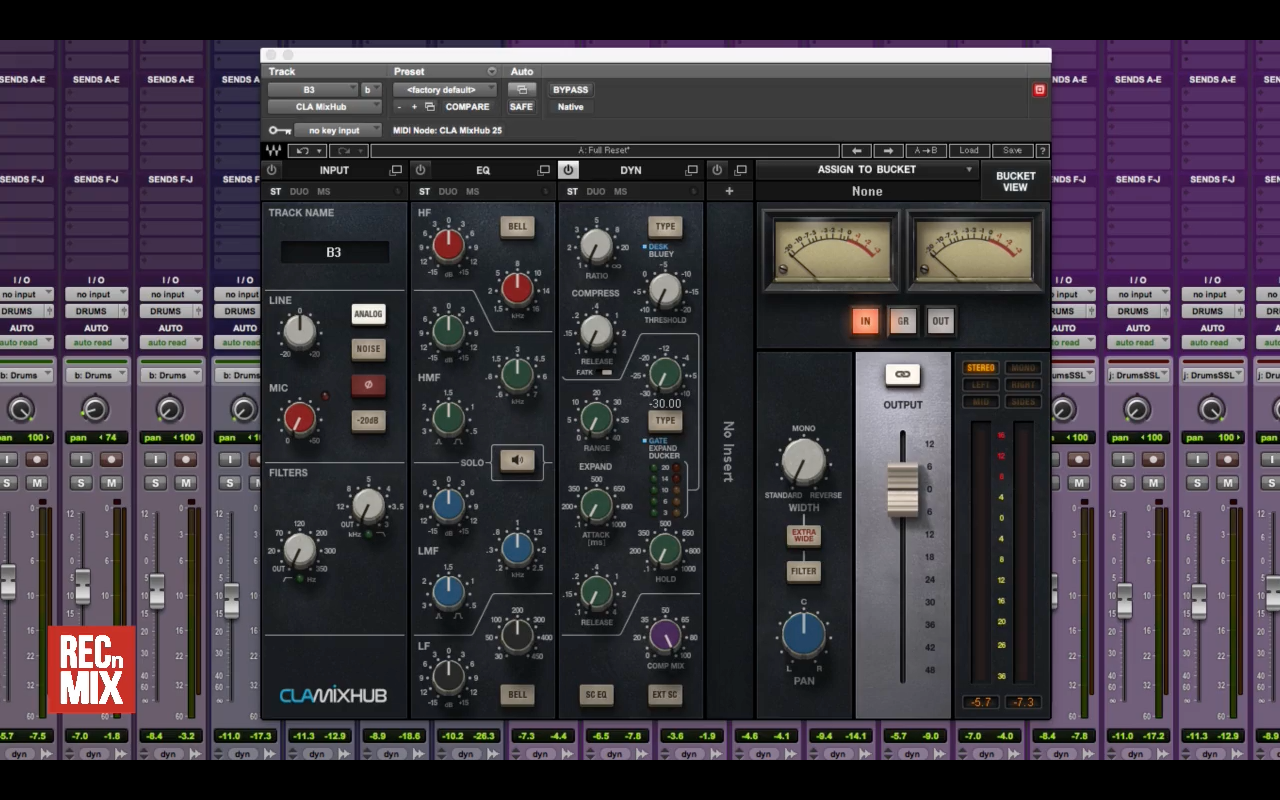Enable the NOISE switch

tap(368, 349)
